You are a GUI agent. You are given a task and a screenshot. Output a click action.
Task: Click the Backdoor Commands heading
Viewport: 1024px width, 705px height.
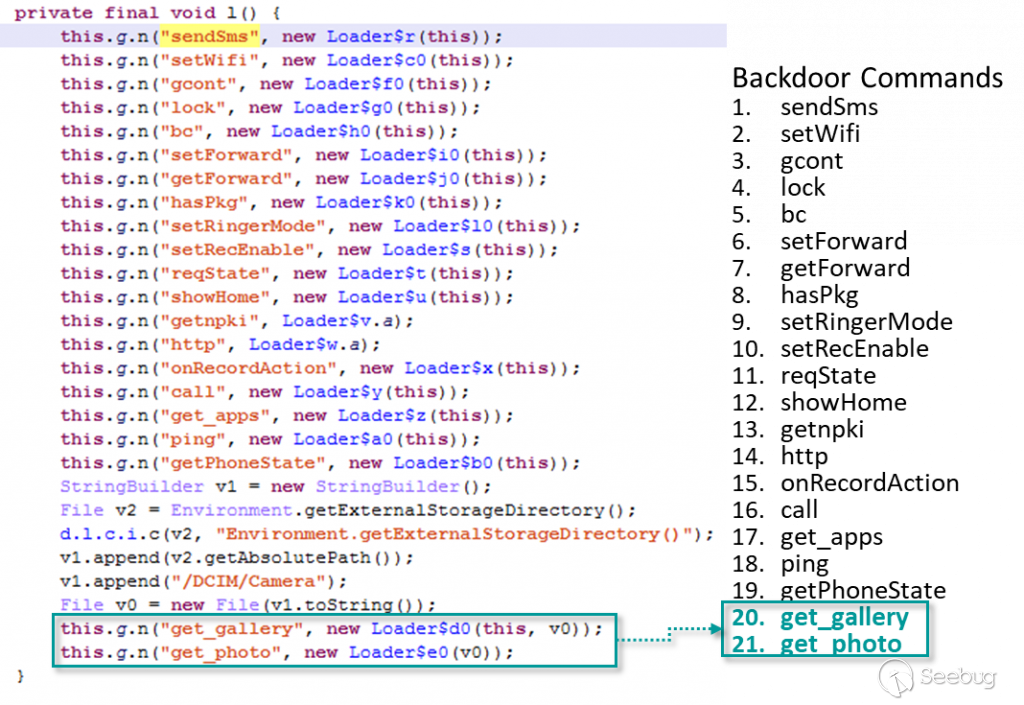[867, 78]
